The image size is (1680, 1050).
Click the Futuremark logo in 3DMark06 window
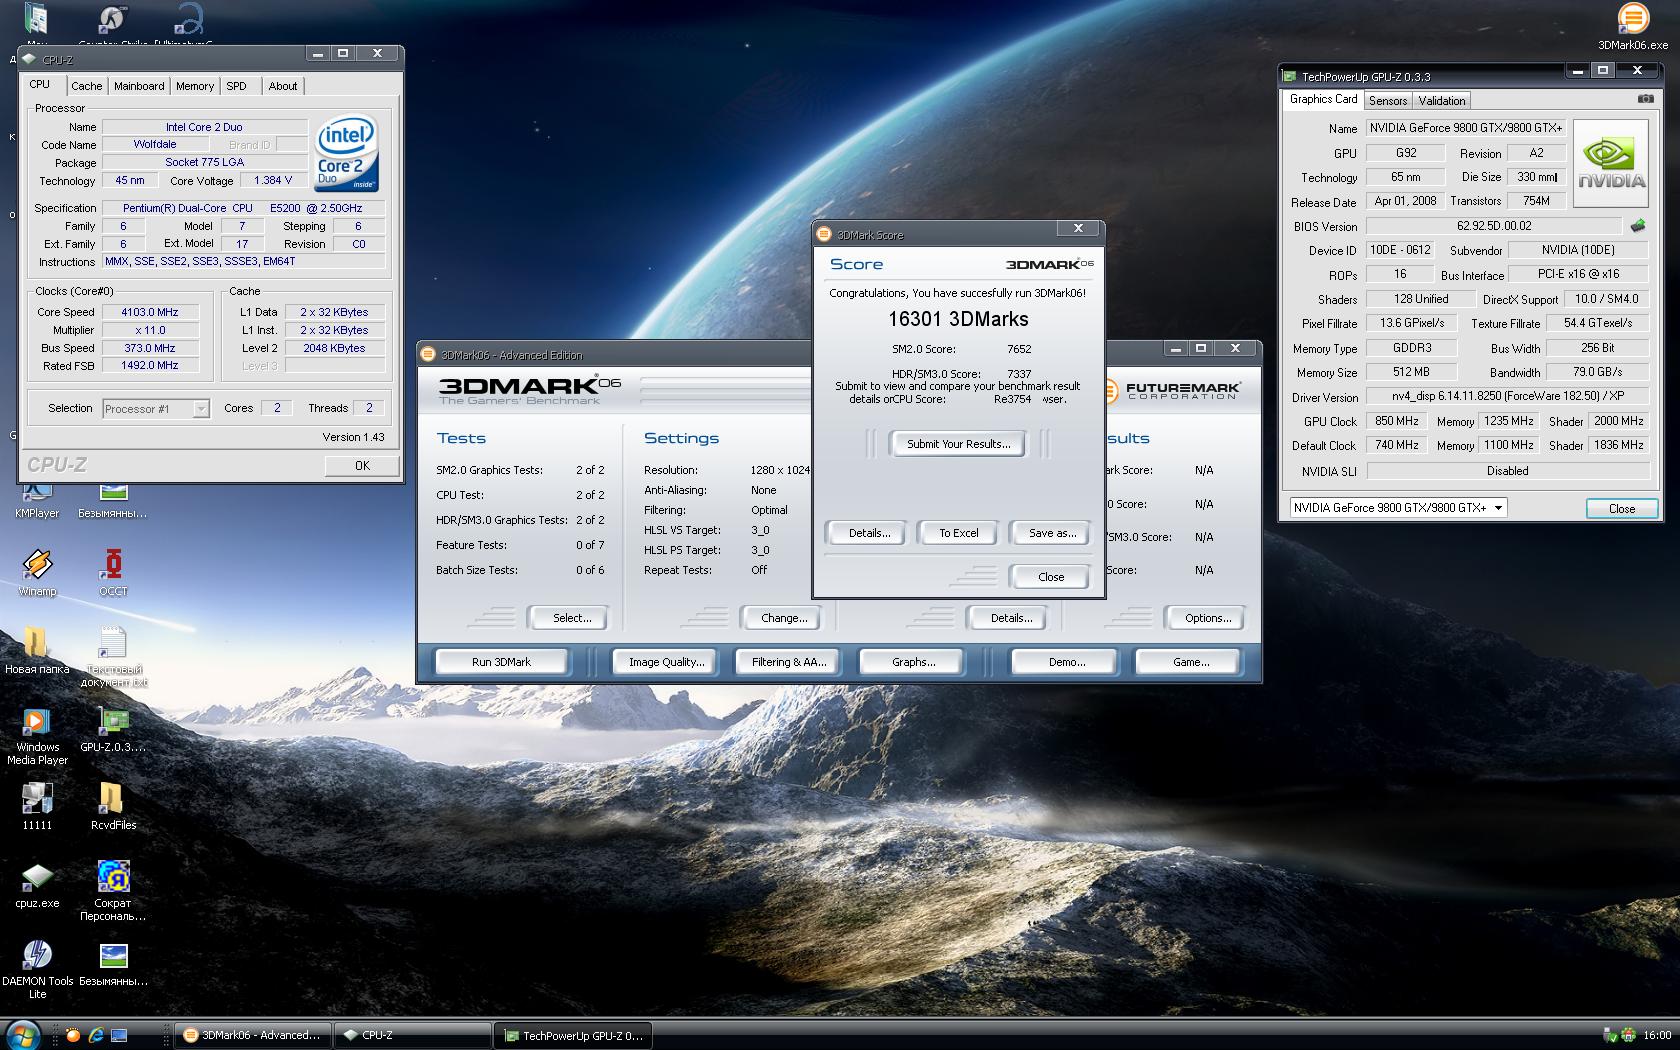coord(1172,390)
